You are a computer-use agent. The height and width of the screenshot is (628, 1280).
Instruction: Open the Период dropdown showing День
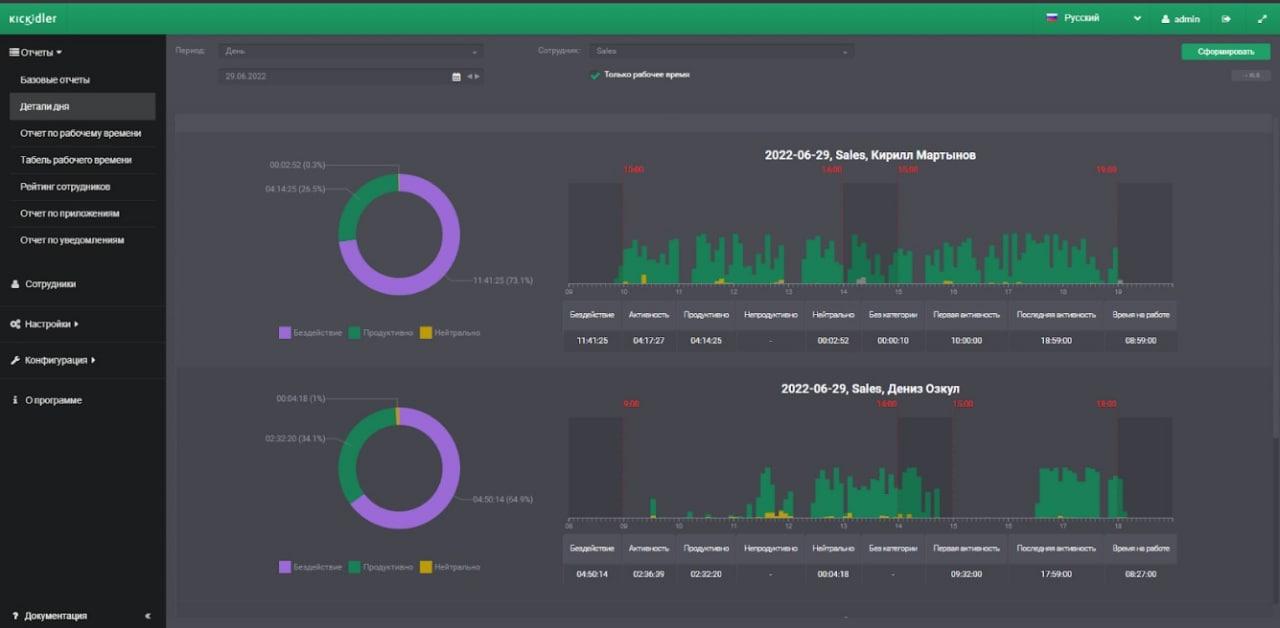351,51
